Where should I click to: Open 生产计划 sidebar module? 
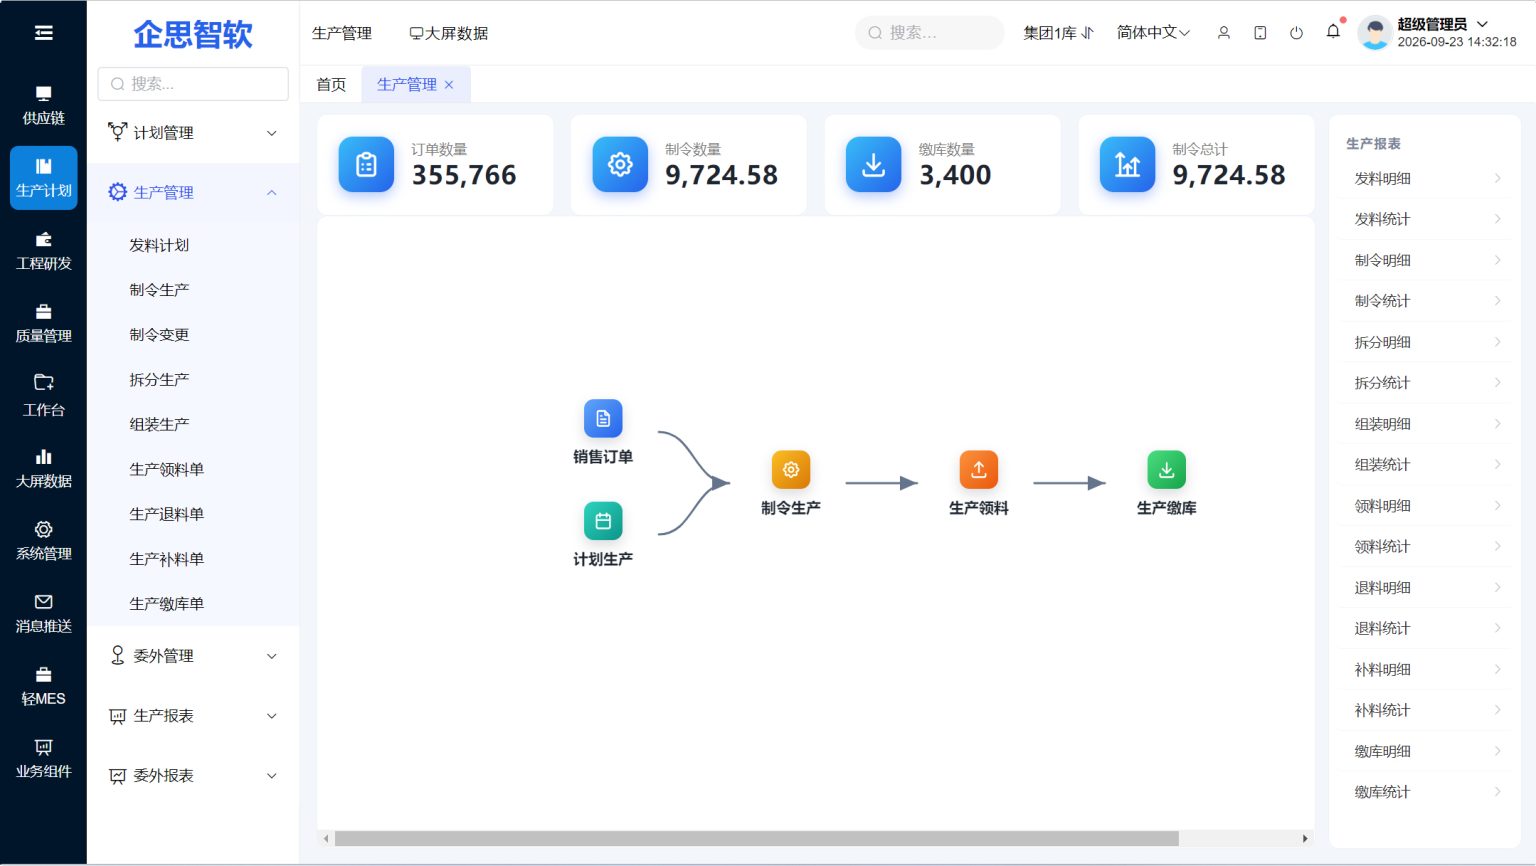pos(43,178)
